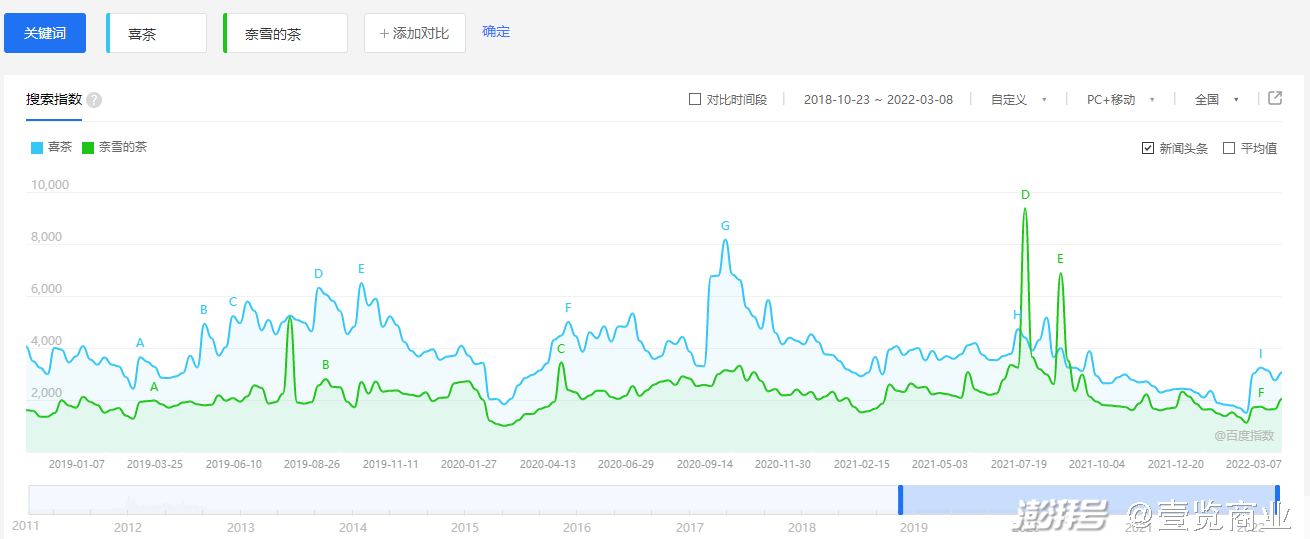This screenshot has width=1310, height=539.
Task: Open the blue news marker G
Action: coord(726,226)
